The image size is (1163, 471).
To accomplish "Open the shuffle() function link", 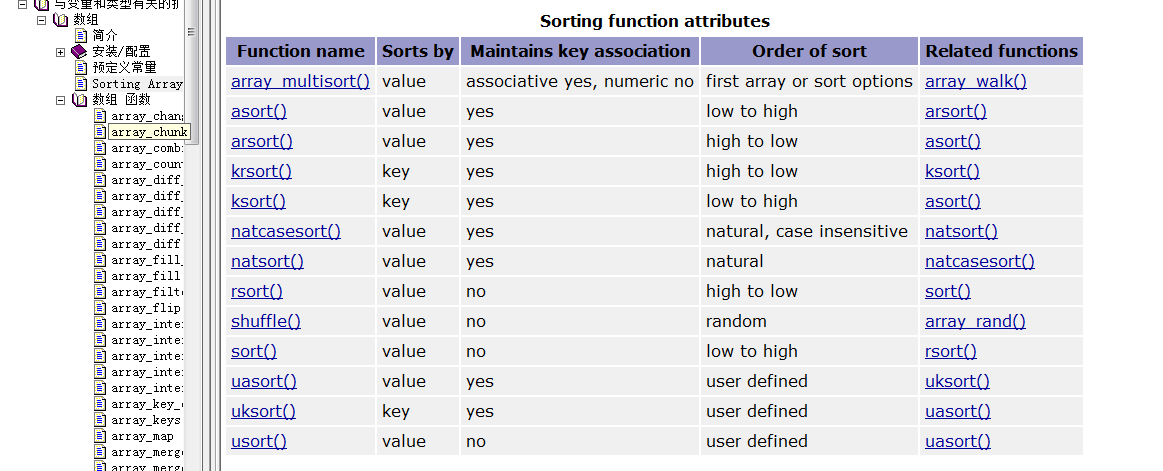I will tap(266, 321).
